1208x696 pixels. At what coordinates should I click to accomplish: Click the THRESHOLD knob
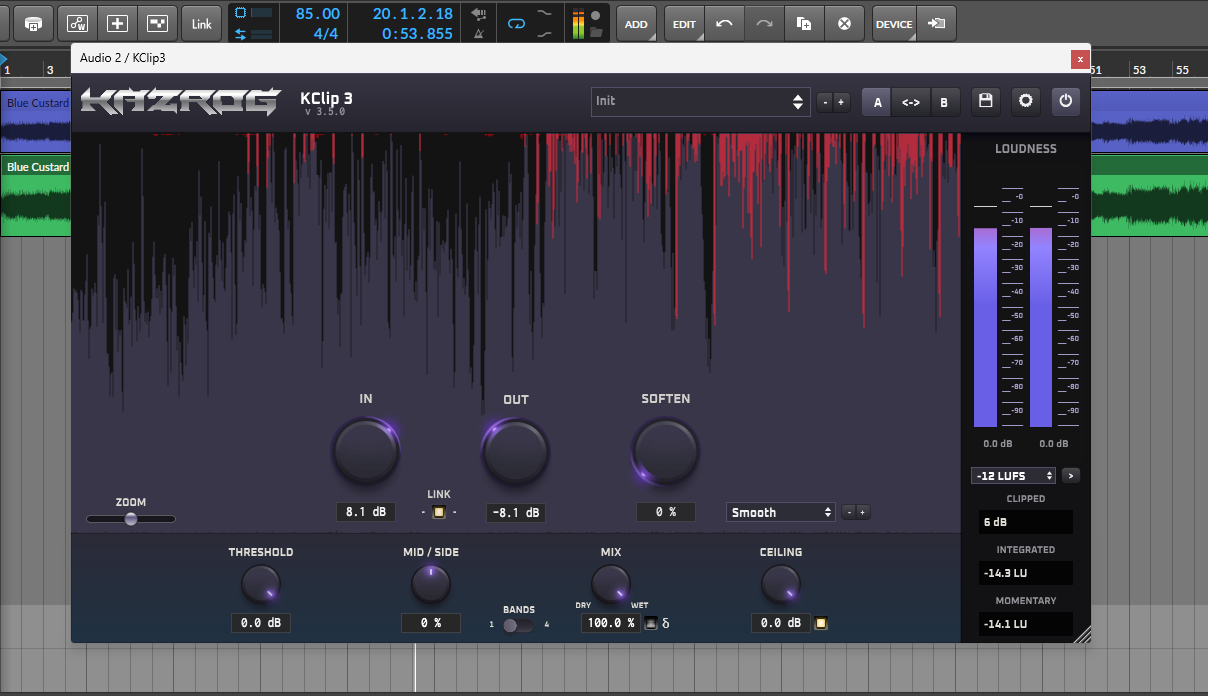click(x=261, y=584)
